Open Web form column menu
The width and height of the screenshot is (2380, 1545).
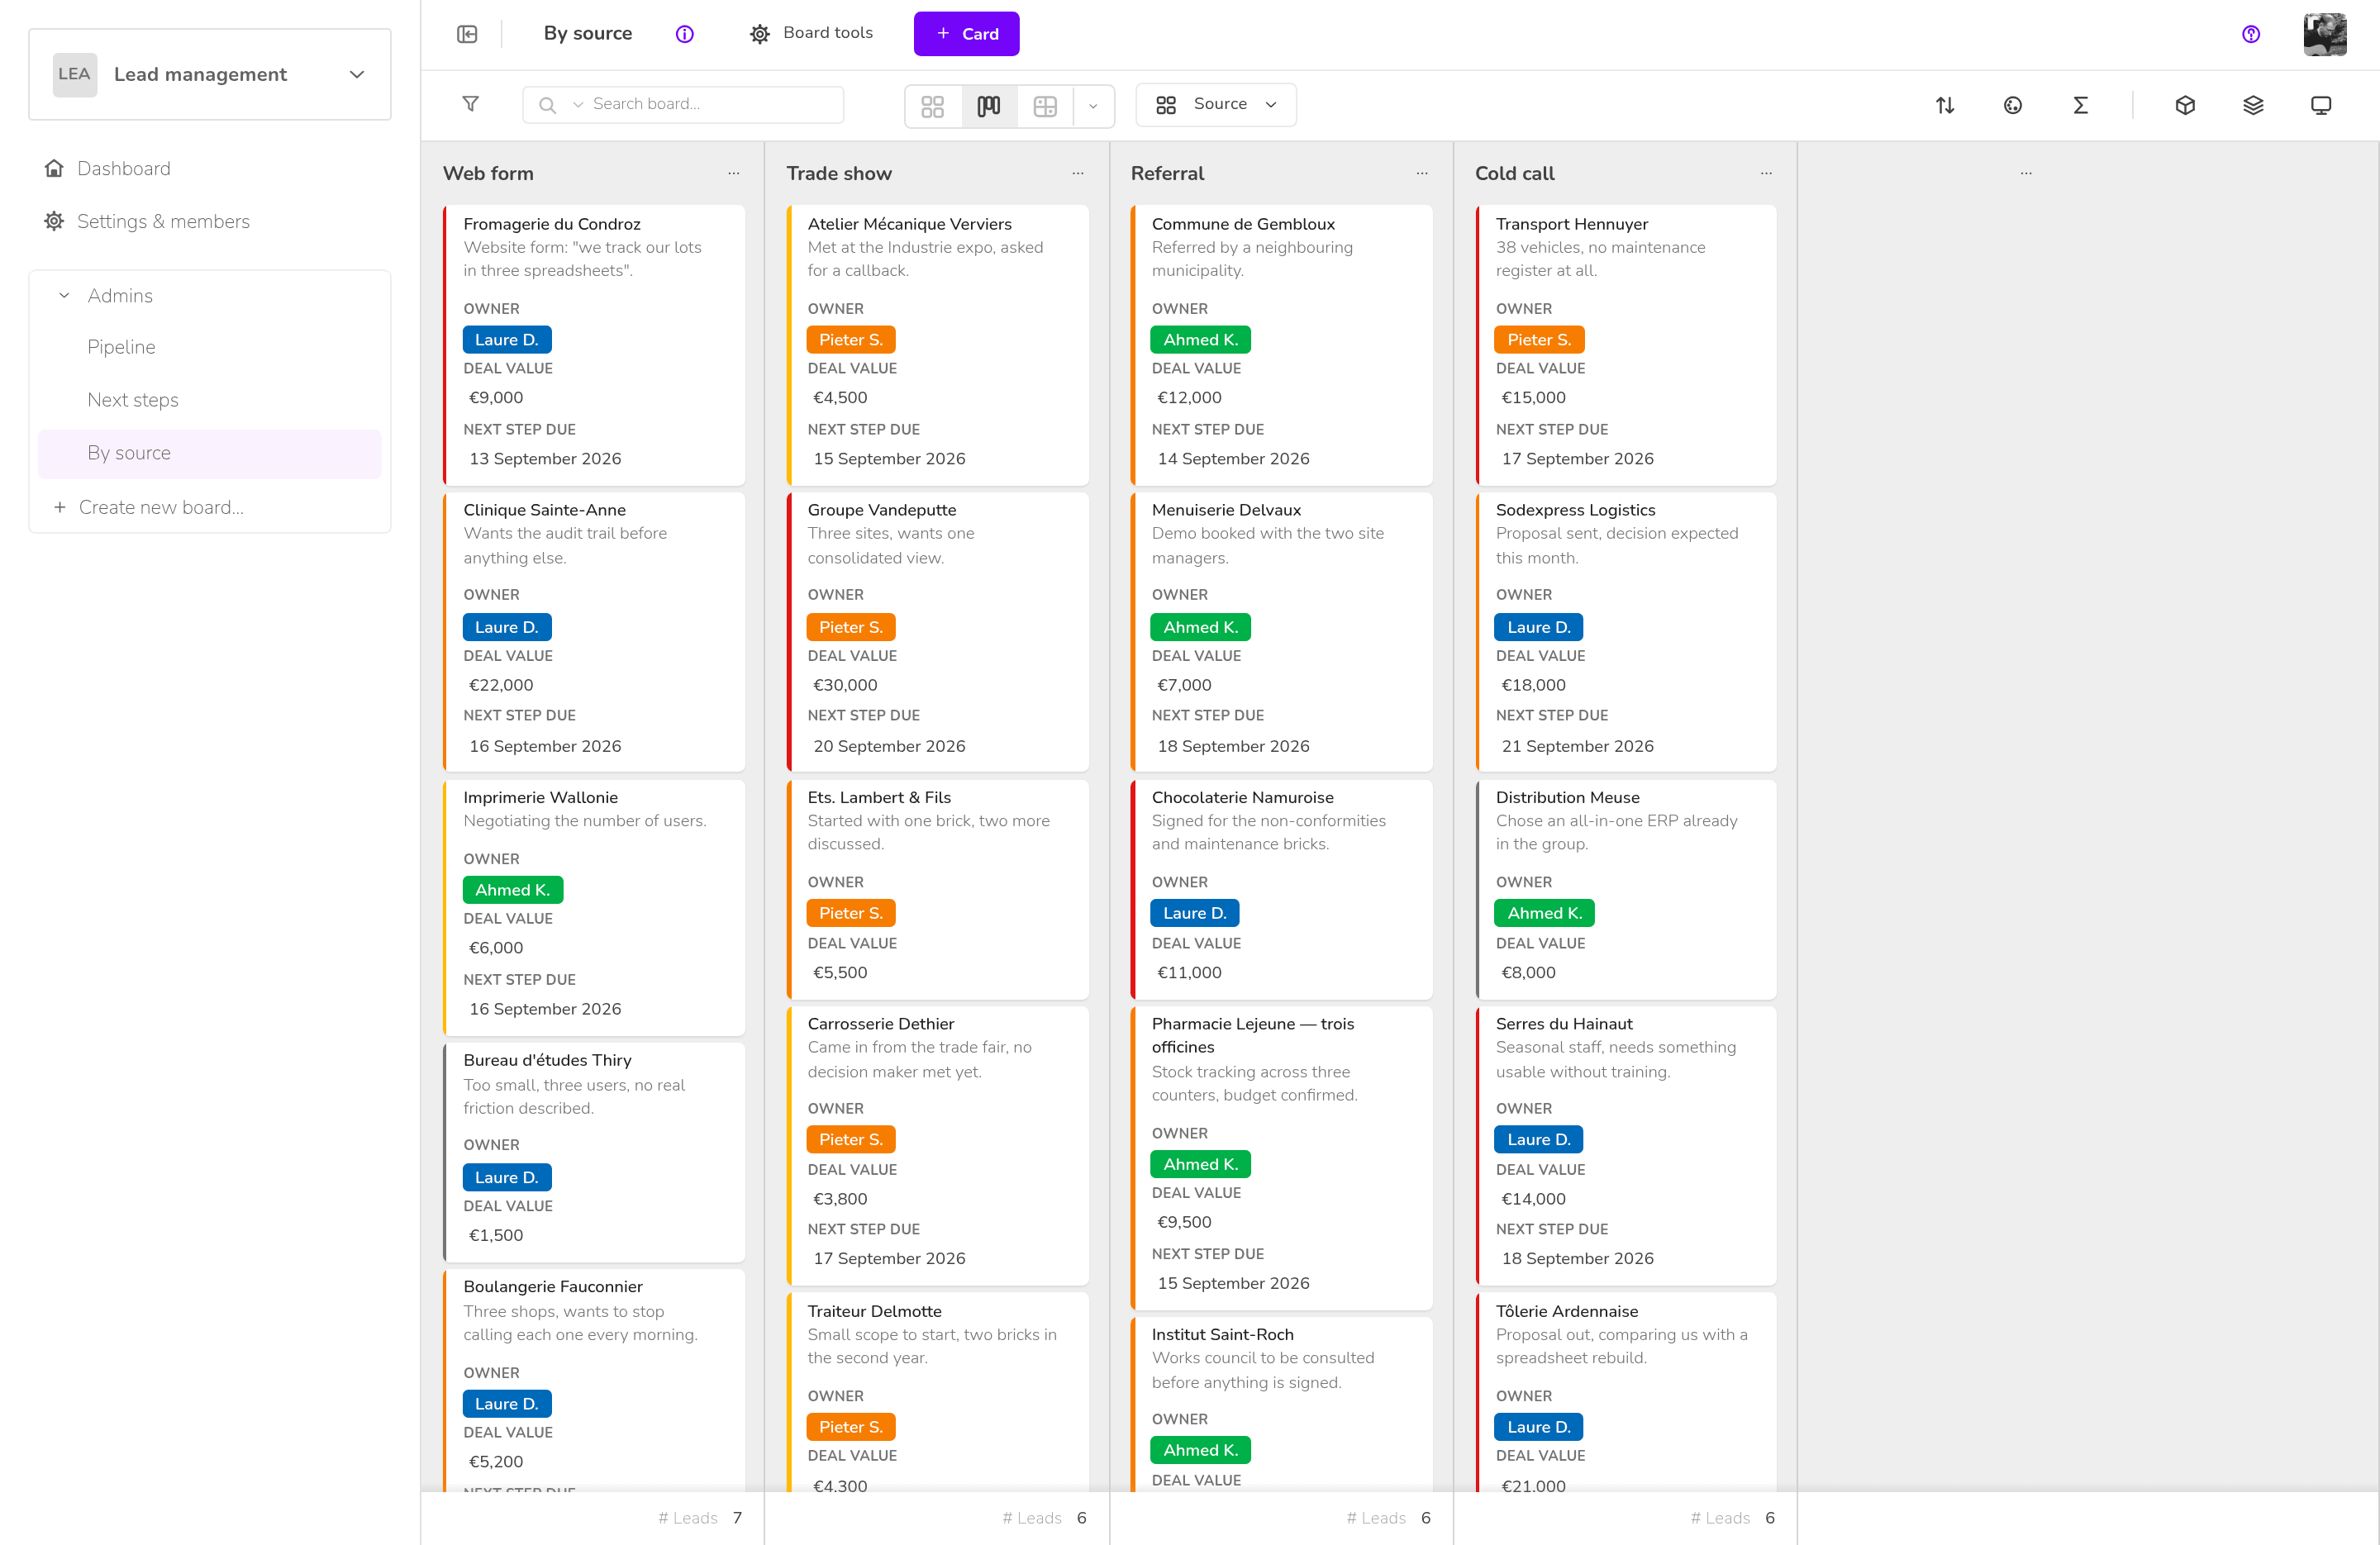click(x=734, y=173)
